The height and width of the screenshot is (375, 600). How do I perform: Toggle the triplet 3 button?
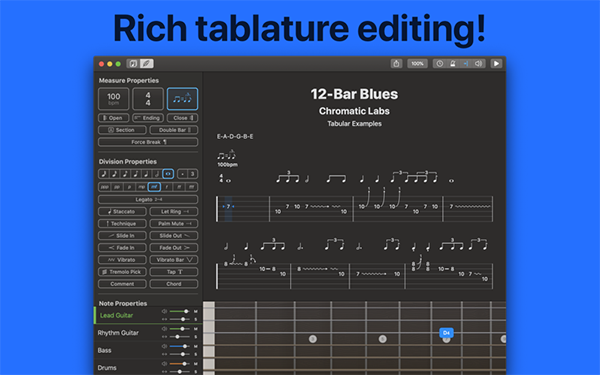192,174
